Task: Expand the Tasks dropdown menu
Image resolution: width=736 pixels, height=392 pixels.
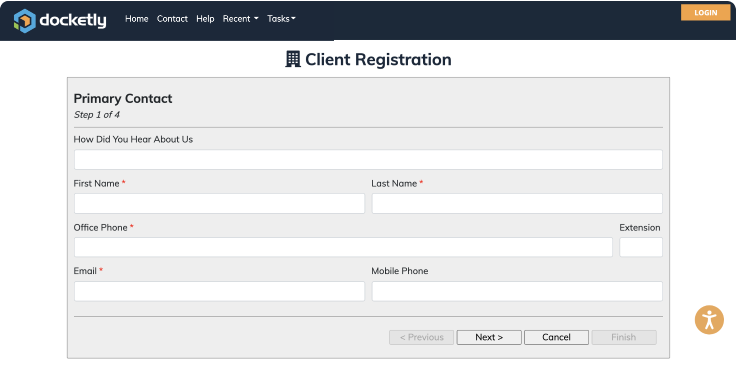Action: click(282, 19)
